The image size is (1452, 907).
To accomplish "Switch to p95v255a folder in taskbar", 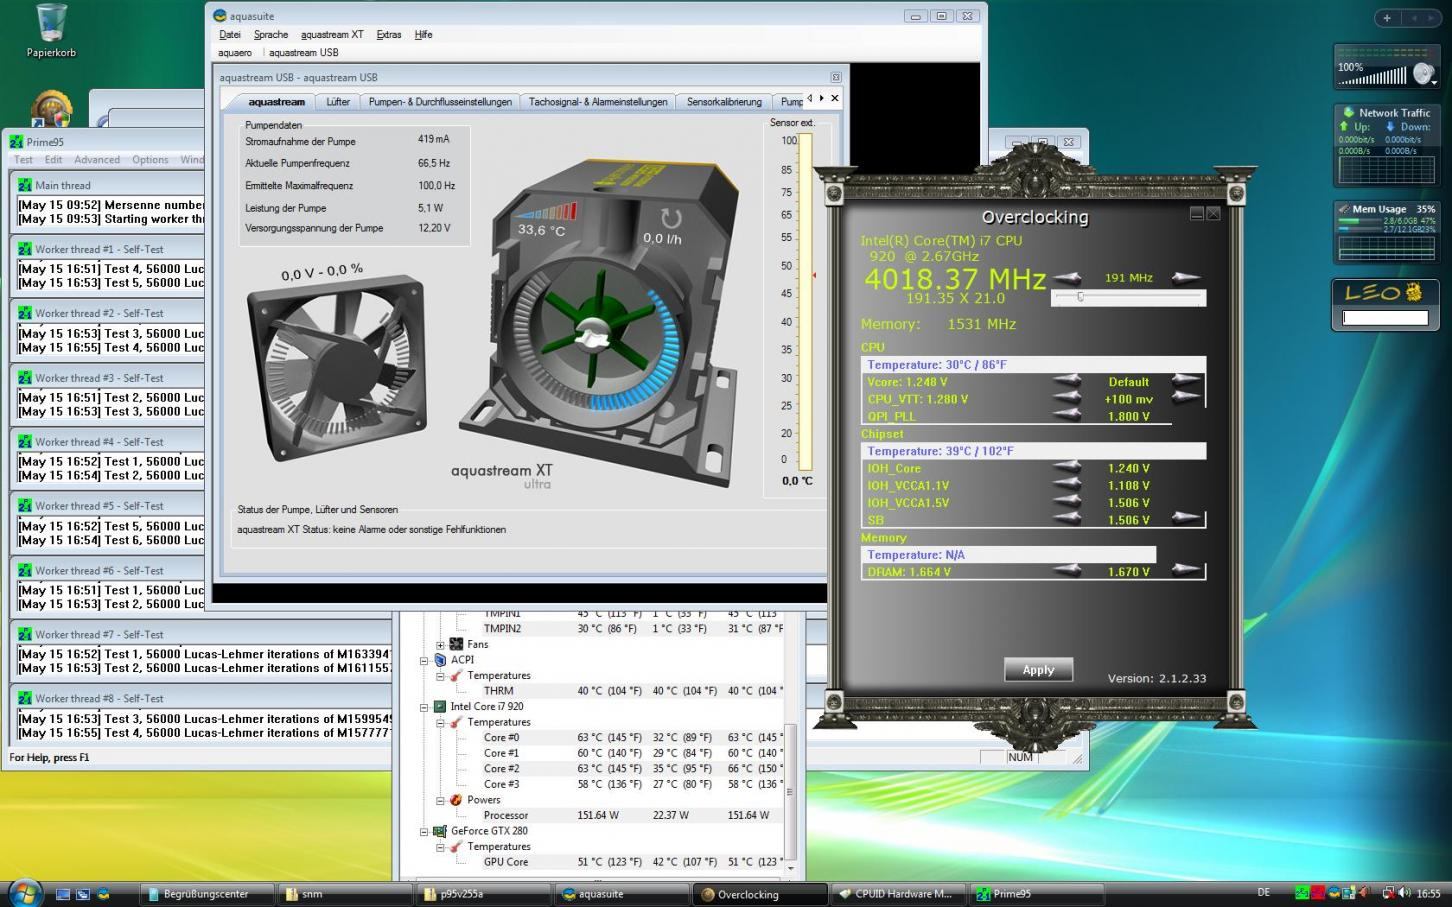I will pos(482,894).
